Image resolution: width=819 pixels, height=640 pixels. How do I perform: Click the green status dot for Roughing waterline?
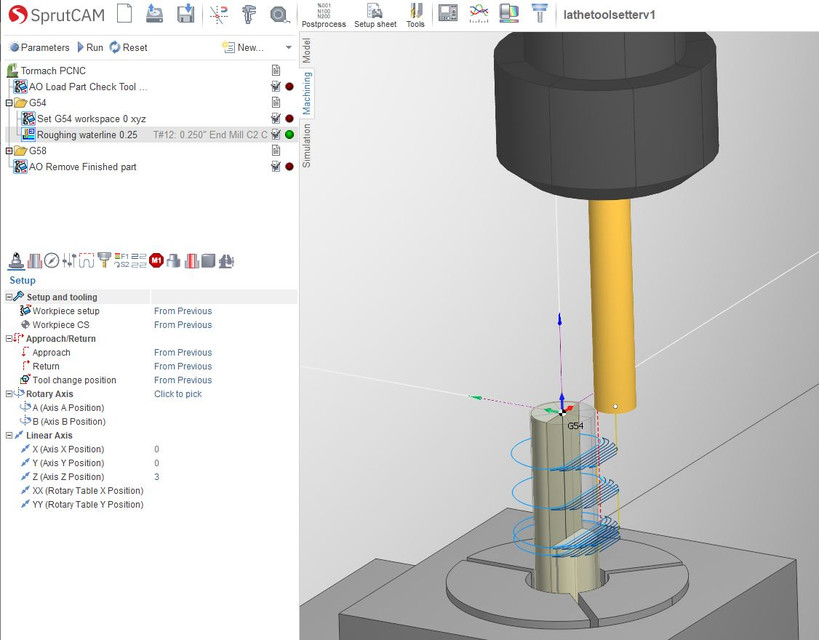click(x=289, y=134)
